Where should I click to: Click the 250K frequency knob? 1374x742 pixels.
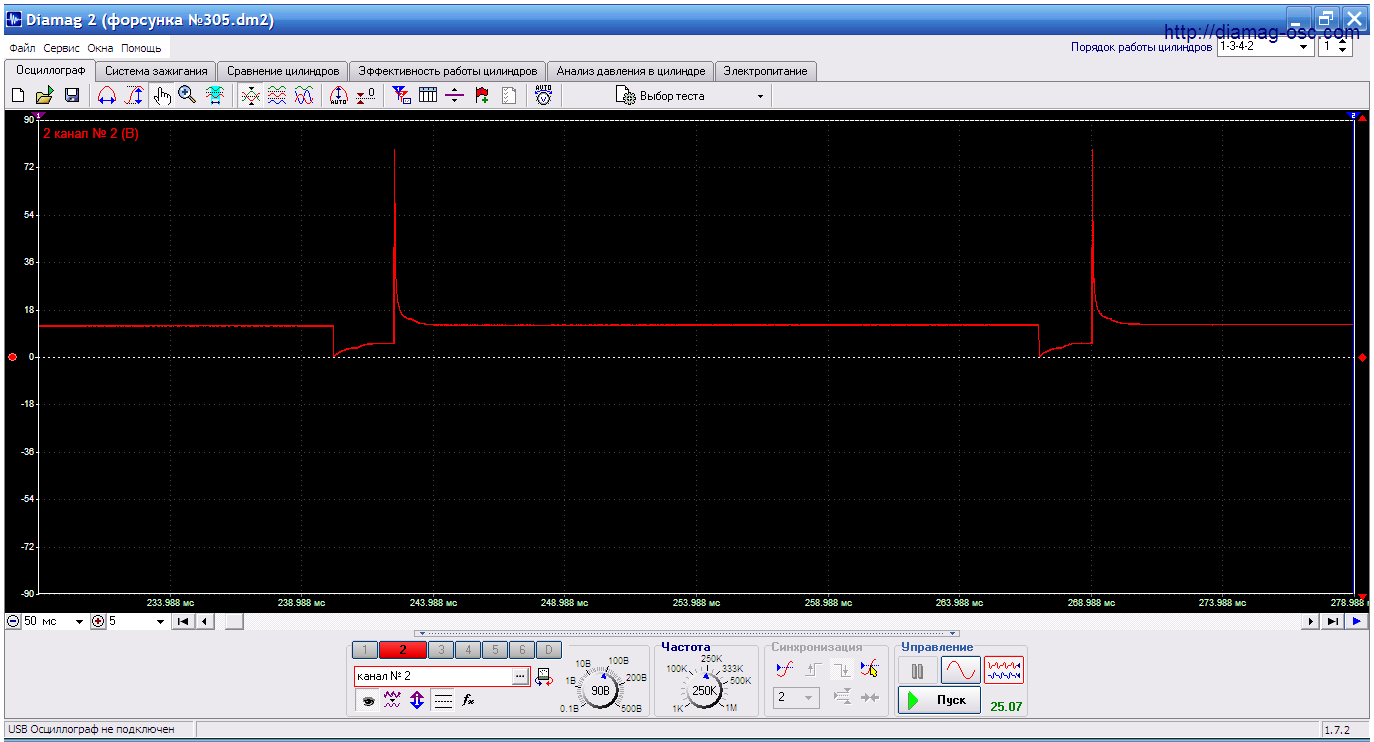click(x=705, y=690)
